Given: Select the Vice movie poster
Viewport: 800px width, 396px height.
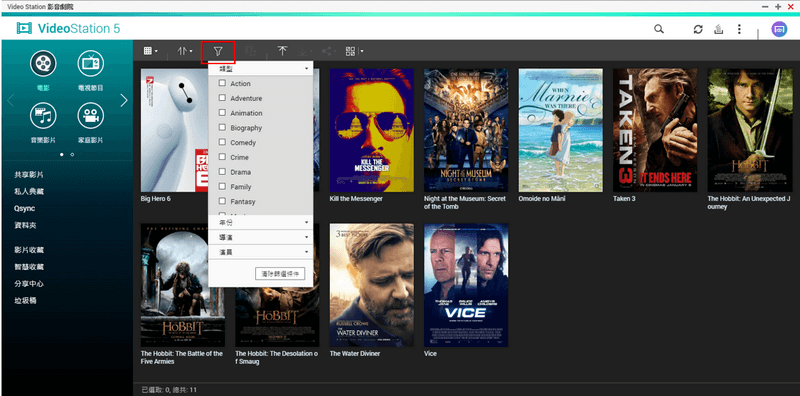Looking at the screenshot, I should (x=466, y=285).
